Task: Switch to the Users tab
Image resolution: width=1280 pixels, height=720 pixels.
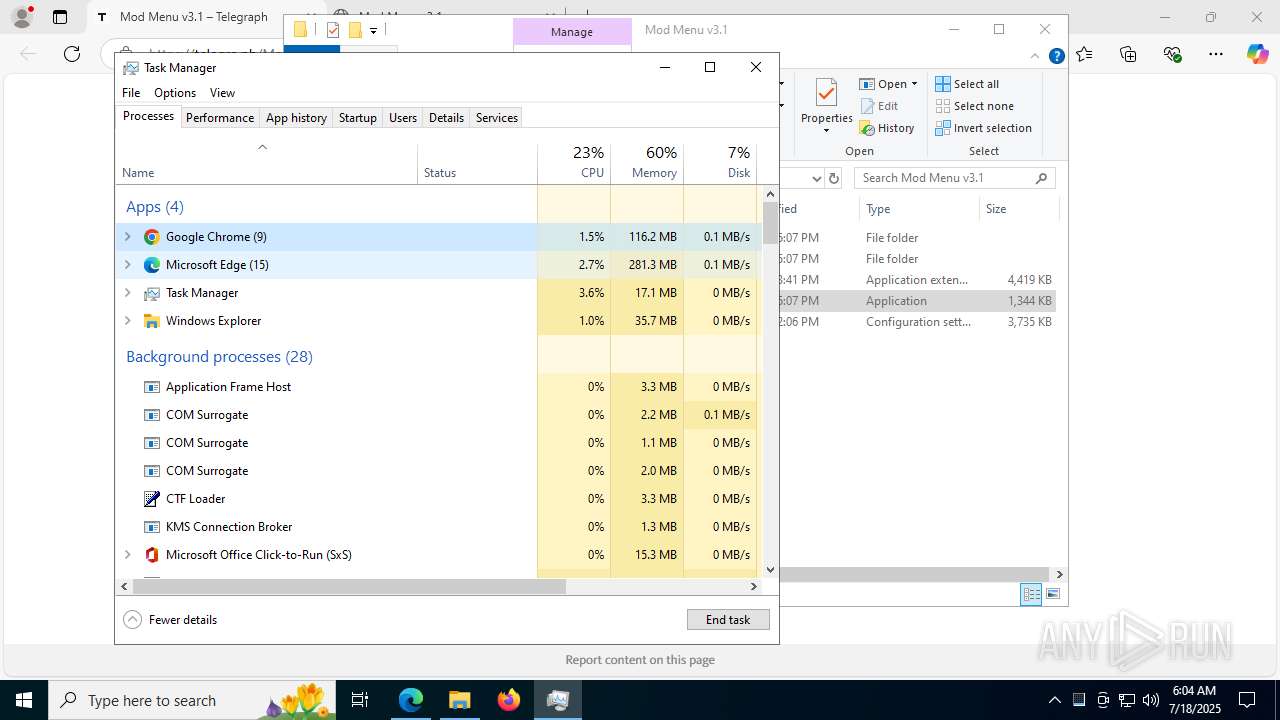Action: [403, 118]
